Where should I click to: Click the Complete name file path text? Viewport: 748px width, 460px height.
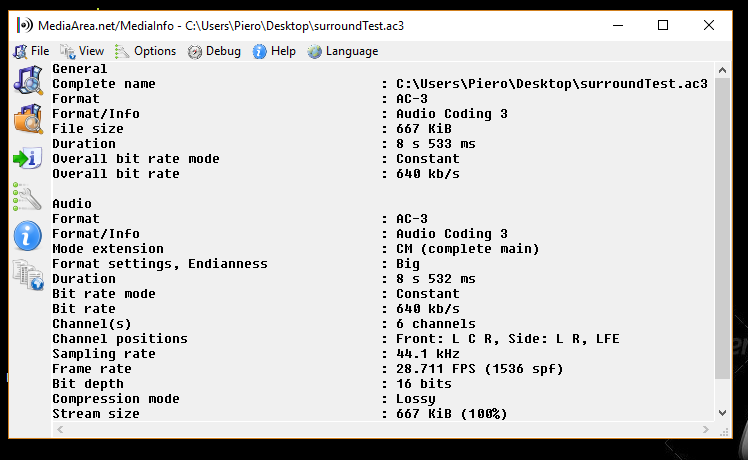coord(551,84)
